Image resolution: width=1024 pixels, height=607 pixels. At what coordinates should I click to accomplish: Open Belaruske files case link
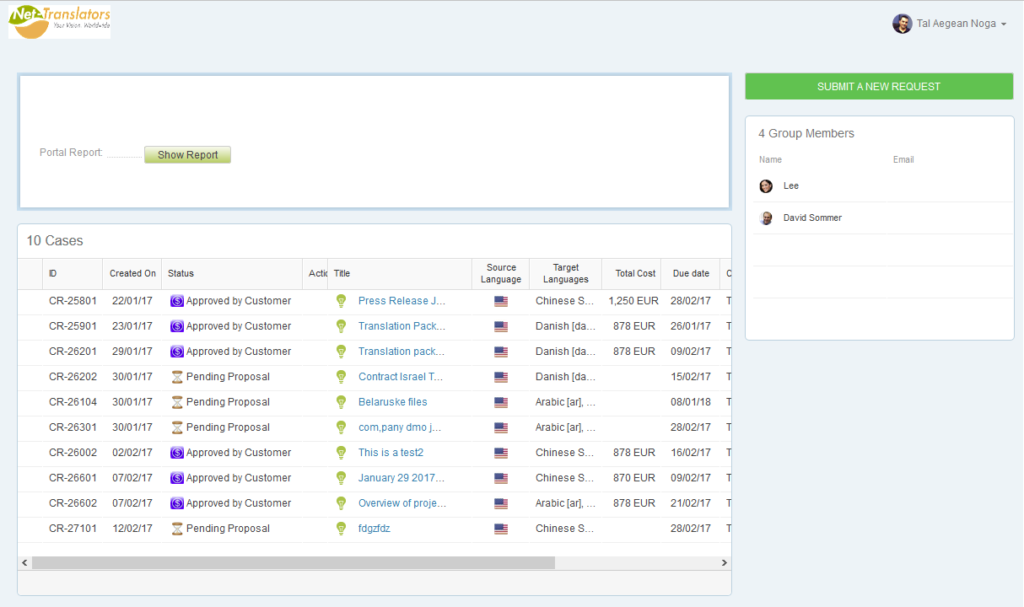coord(392,402)
